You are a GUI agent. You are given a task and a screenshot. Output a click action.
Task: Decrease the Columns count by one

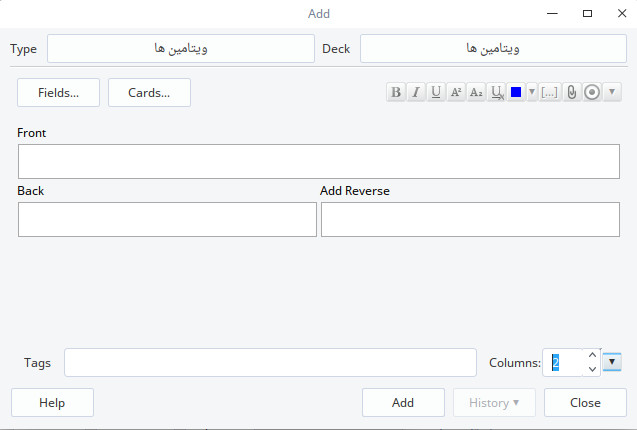point(592,369)
